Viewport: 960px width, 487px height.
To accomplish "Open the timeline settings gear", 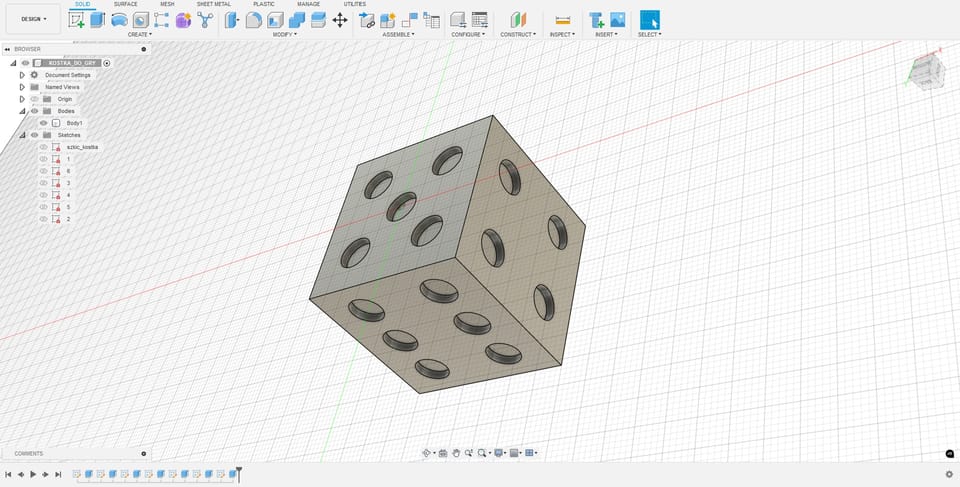I will (x=949, y=474).
